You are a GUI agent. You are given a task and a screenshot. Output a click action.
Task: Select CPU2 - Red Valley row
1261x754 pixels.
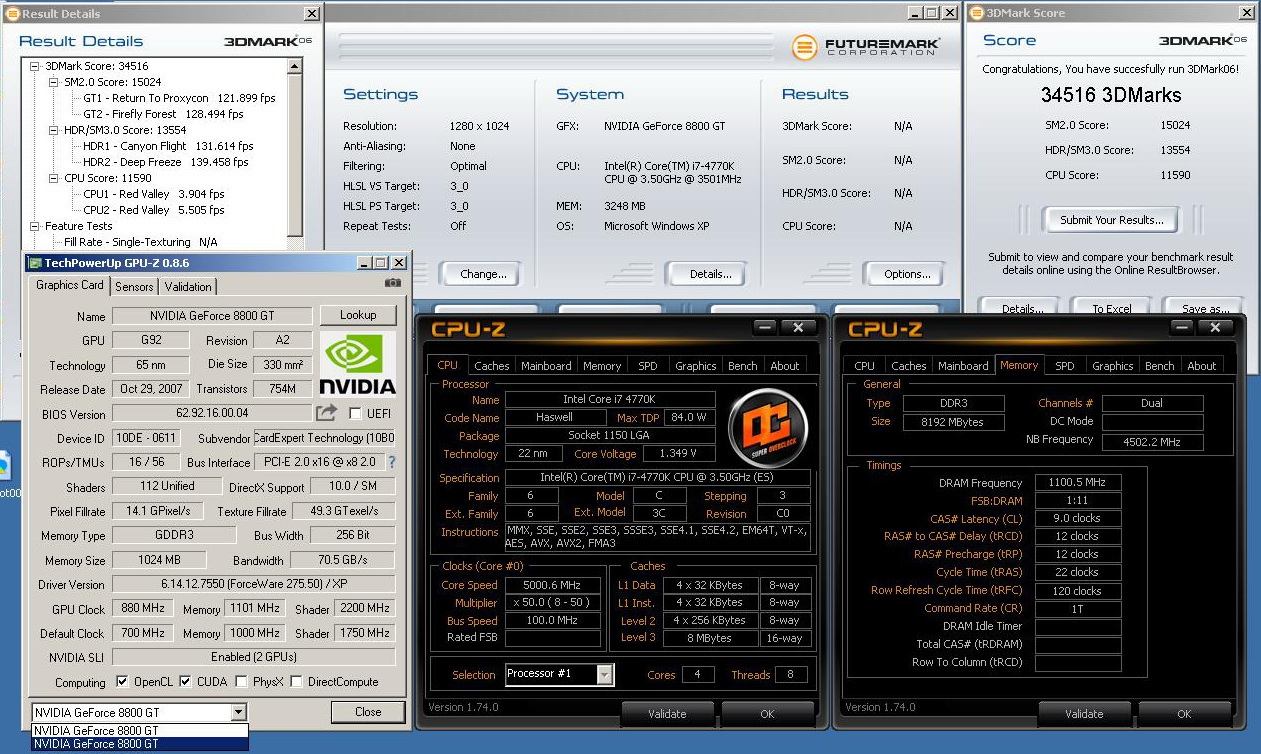154,210
